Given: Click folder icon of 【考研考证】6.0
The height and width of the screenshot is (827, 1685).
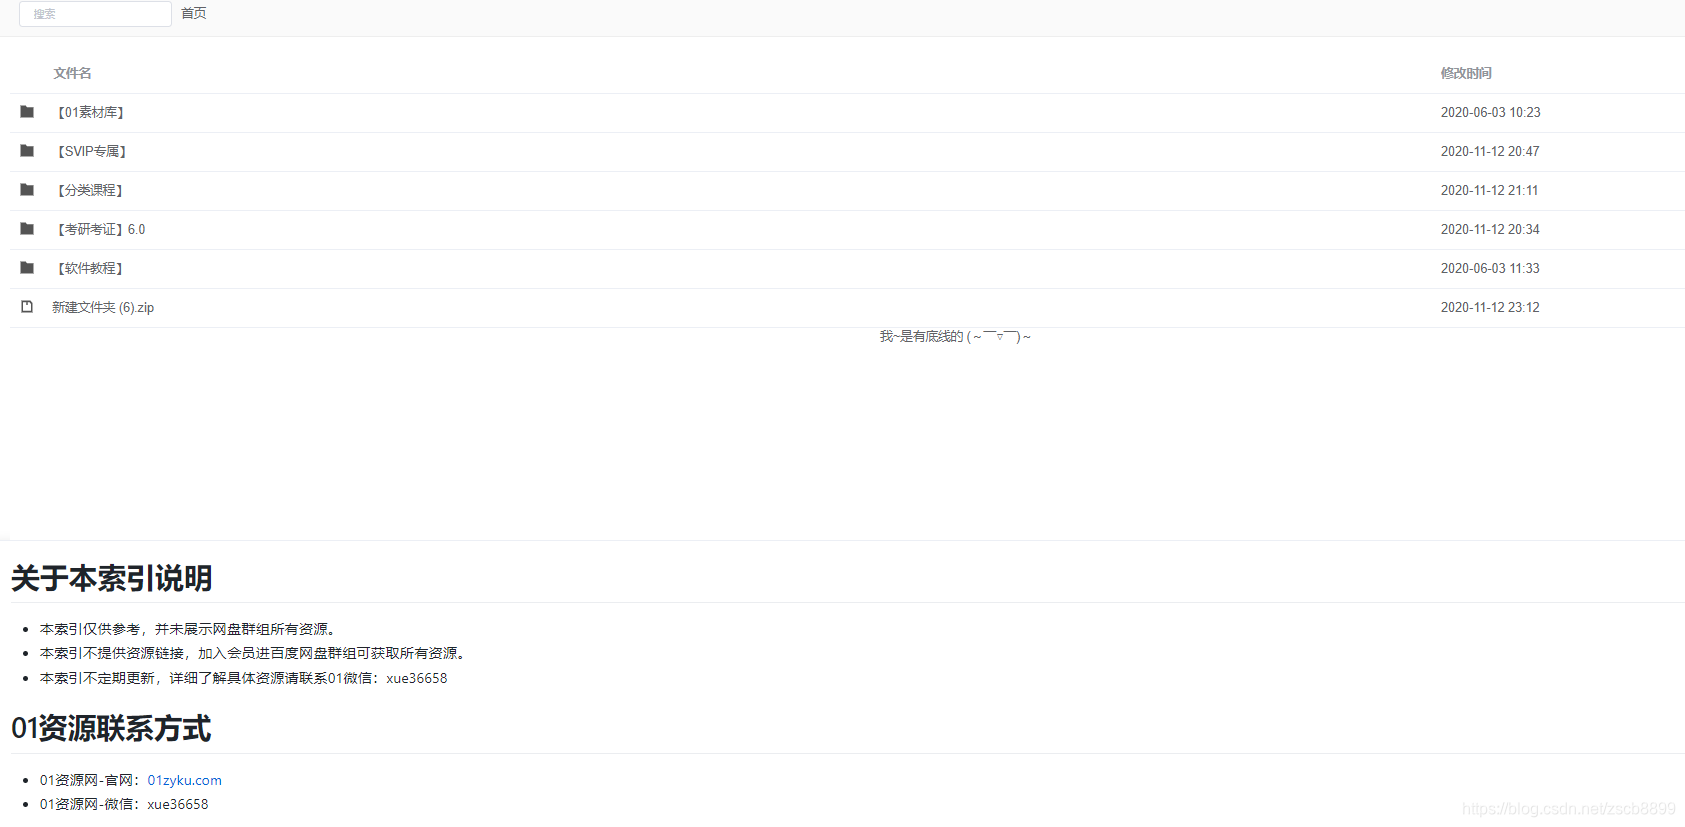Looking at the screenshot, I should click(27, 229).
